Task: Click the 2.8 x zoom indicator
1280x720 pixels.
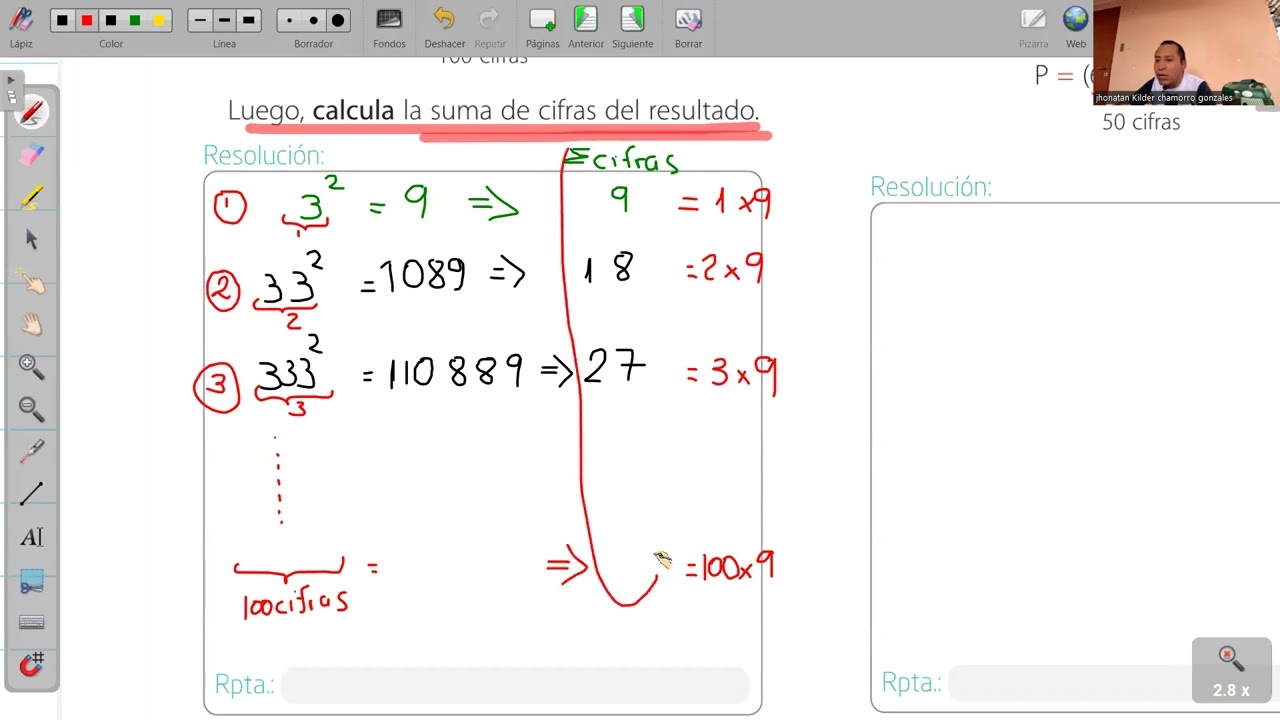Action: pos(1231,671)
